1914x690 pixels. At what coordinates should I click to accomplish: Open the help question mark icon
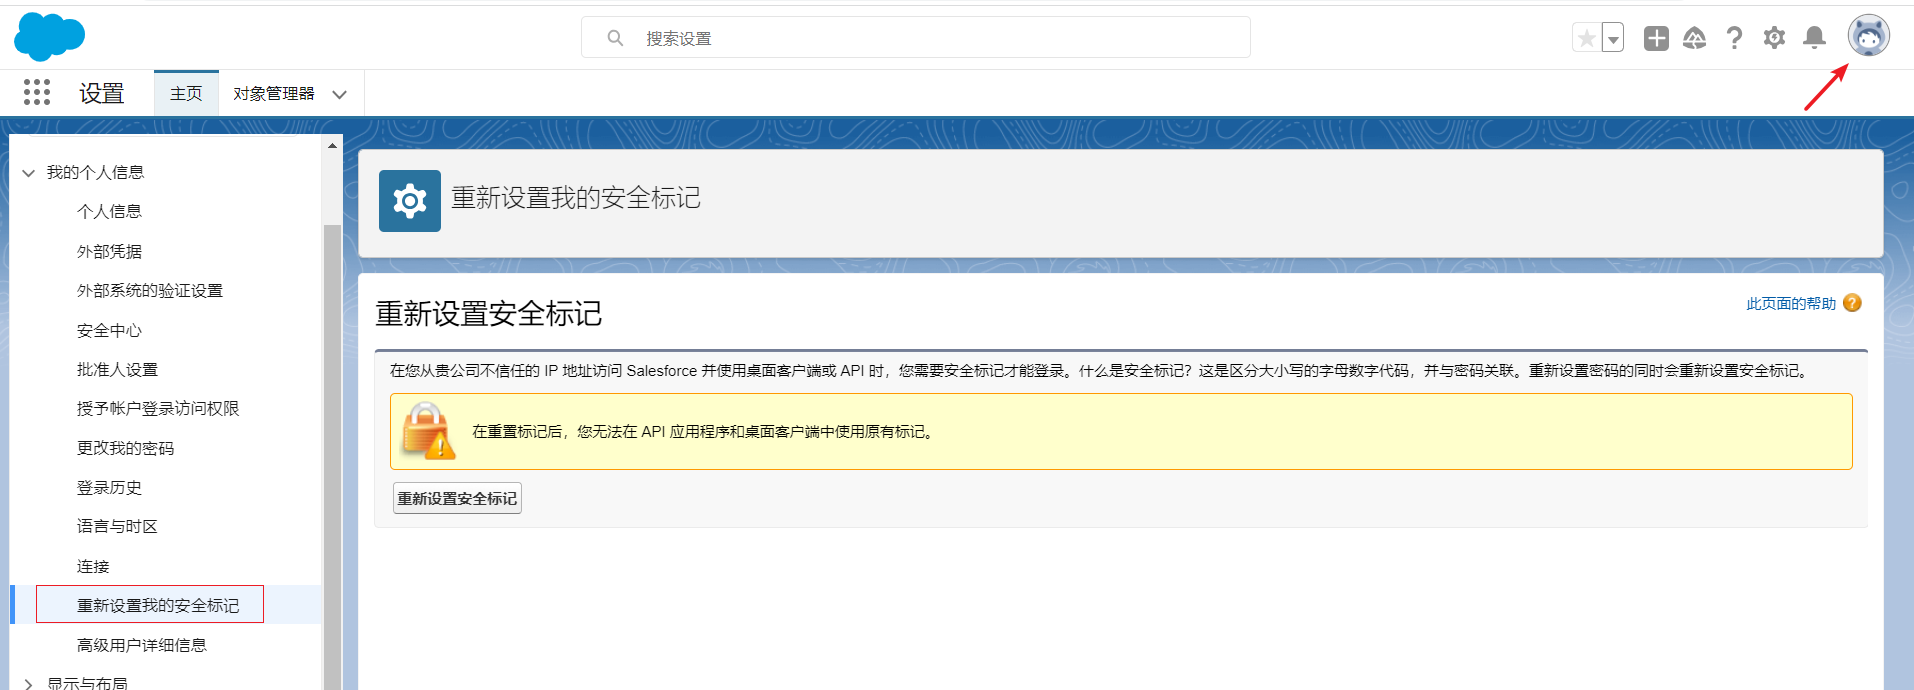pos(1734,38)
